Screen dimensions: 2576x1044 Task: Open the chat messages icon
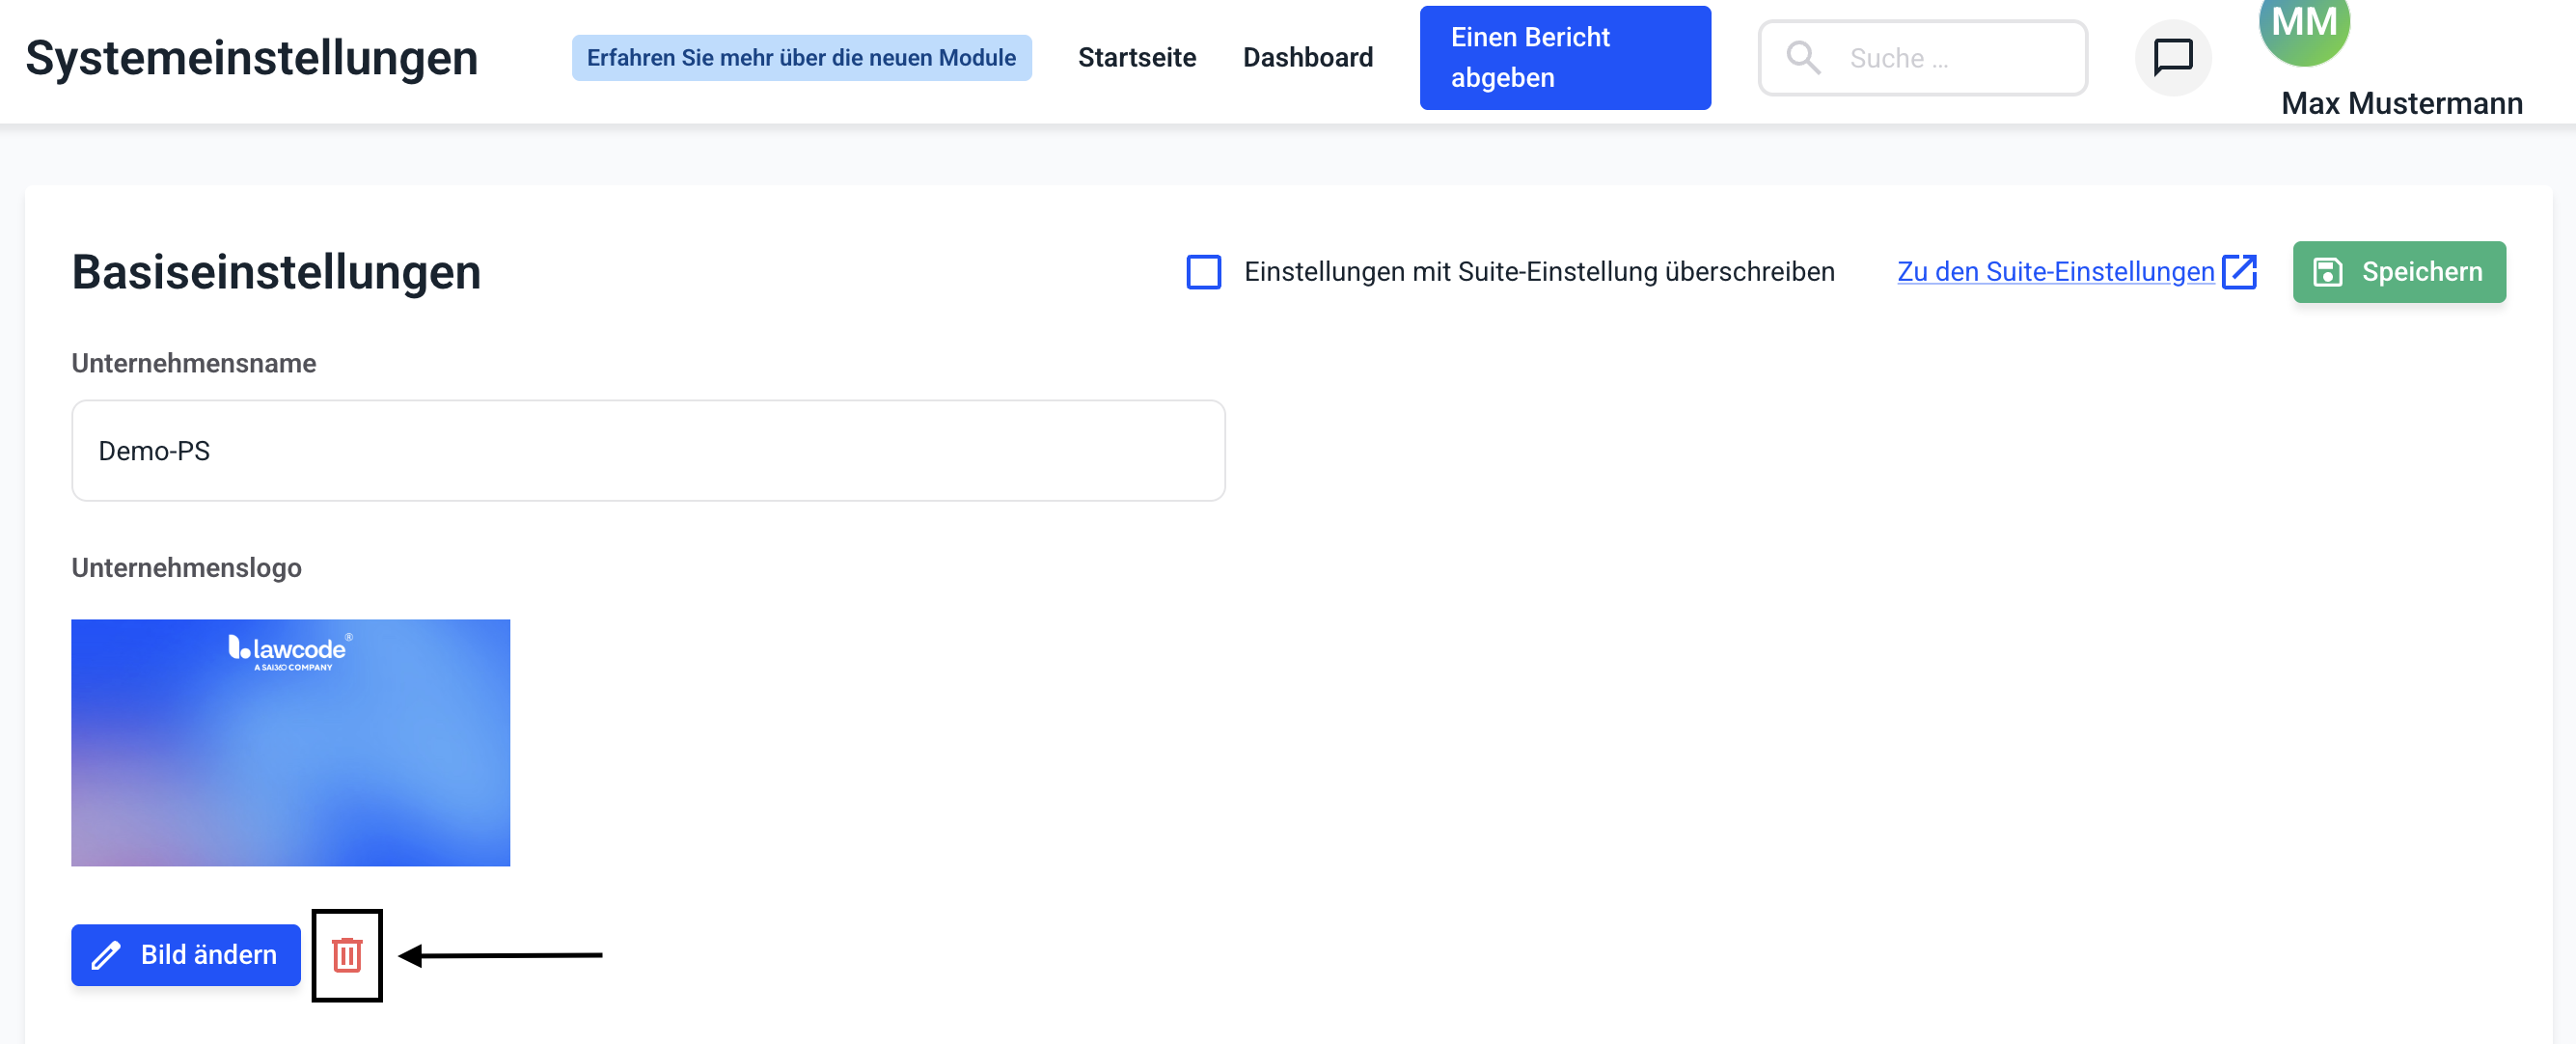(2172, 58)
